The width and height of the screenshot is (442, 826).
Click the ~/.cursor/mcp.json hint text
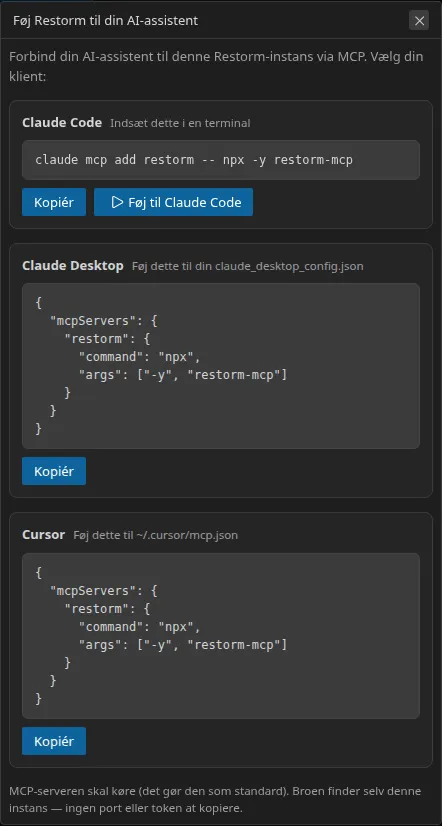coord(155,536)
